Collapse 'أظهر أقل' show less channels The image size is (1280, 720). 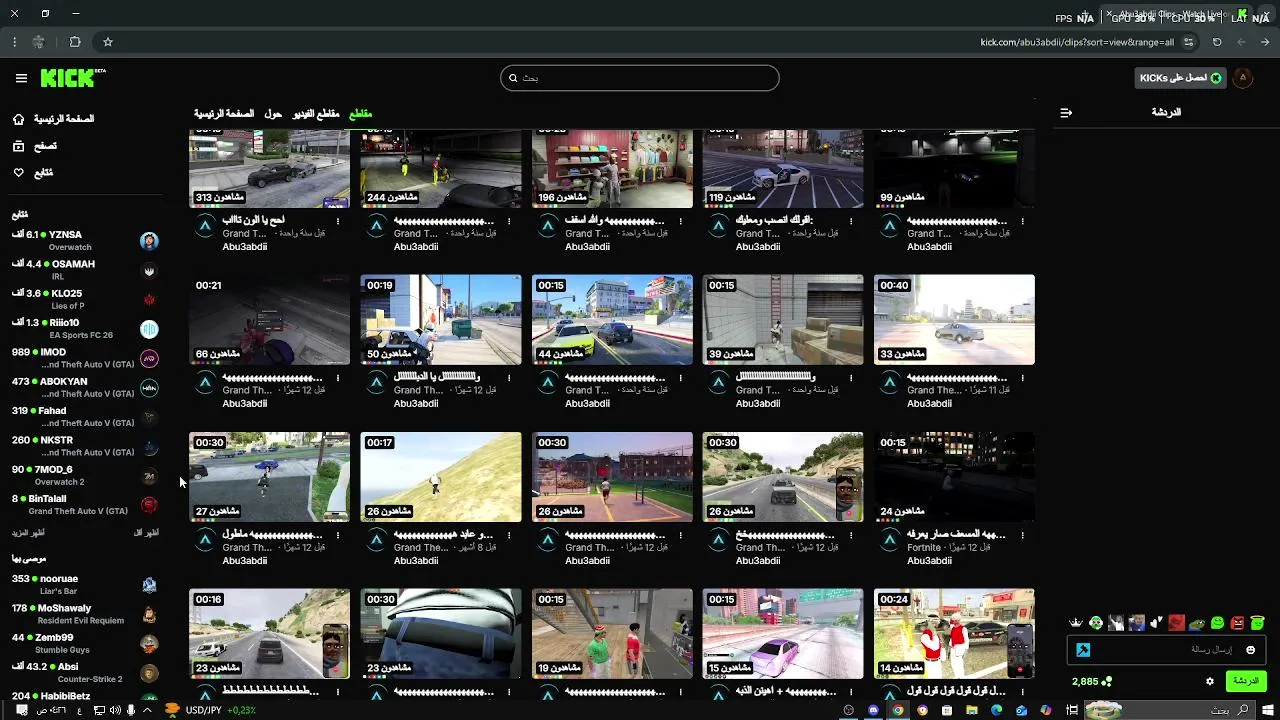(x=146, y=533)
